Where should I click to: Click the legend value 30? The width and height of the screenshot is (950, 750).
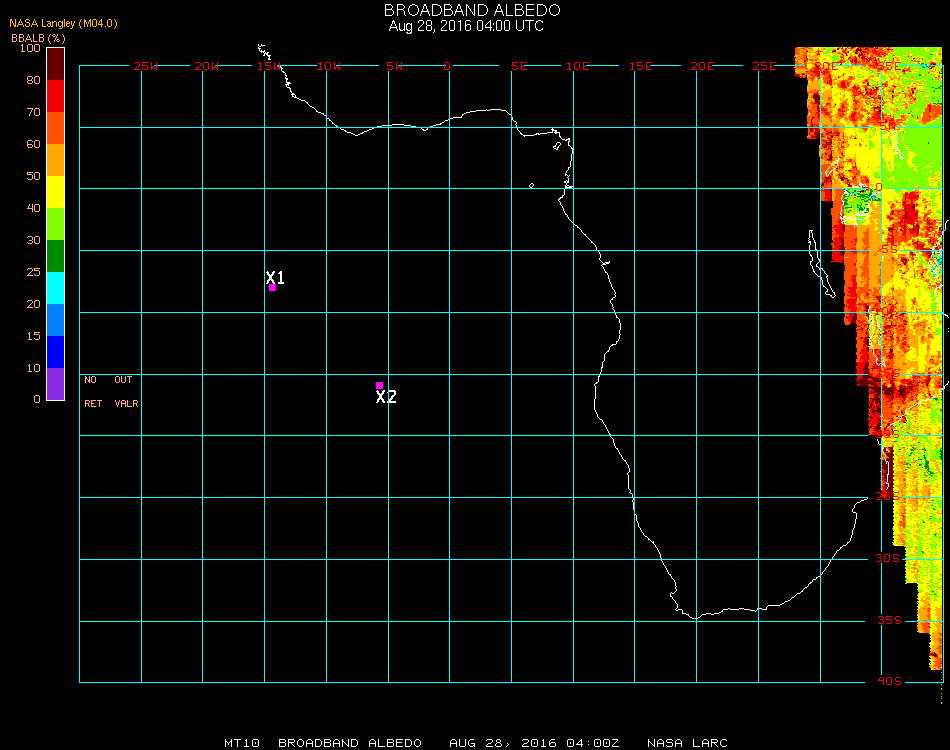point(33,241)
